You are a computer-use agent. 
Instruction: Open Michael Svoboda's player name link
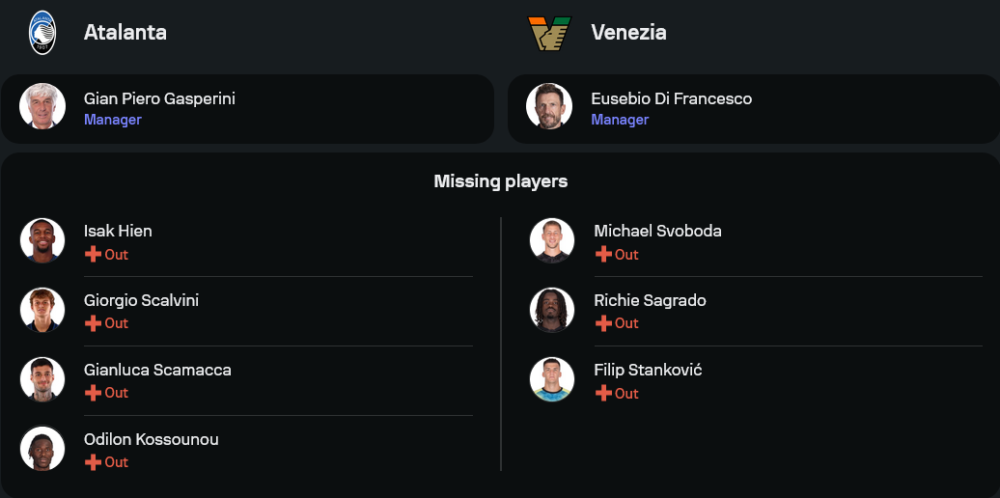click(658, 231)
